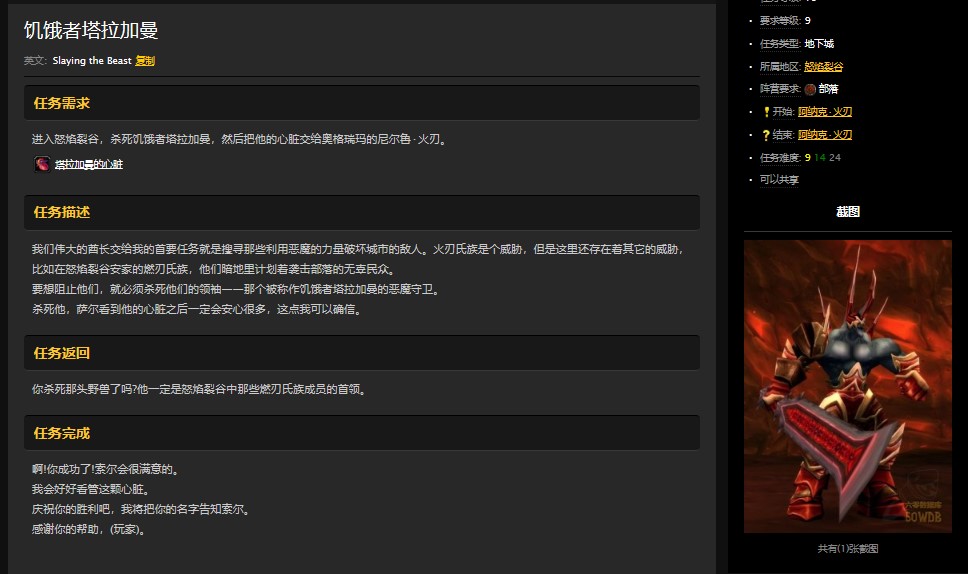This screenshot has height=574, width=968.
Task: Click the 可以共享 label
Action: [x=779, y=180]
